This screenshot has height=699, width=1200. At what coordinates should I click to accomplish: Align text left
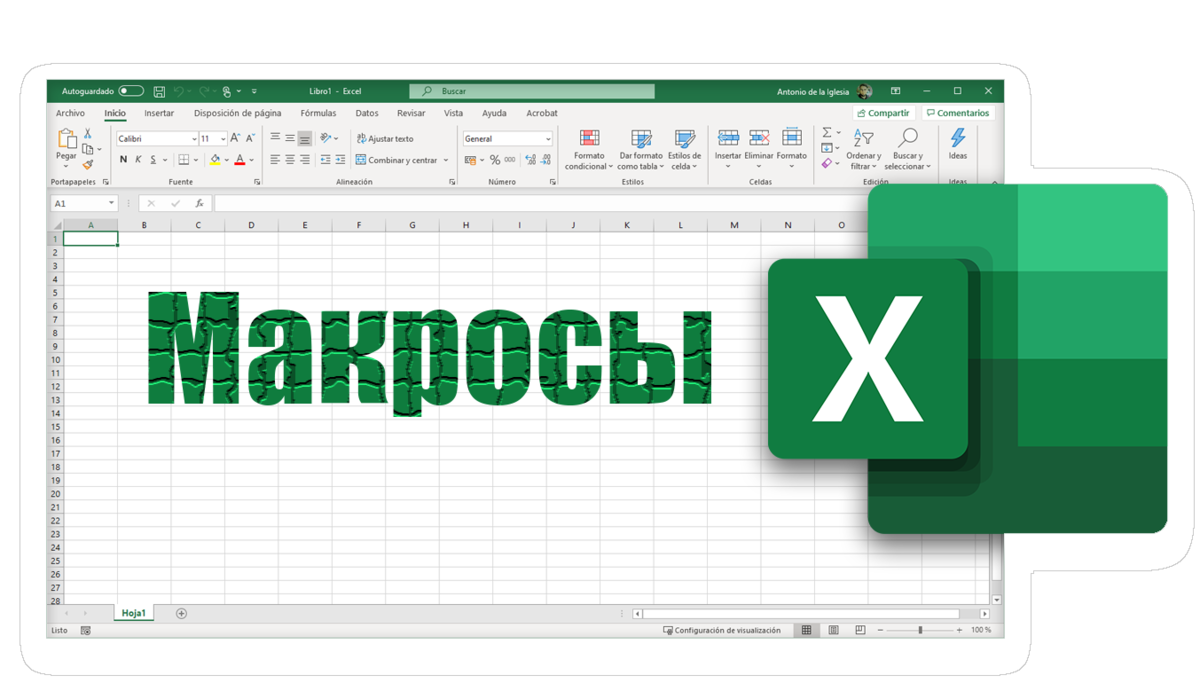point(275,160)
